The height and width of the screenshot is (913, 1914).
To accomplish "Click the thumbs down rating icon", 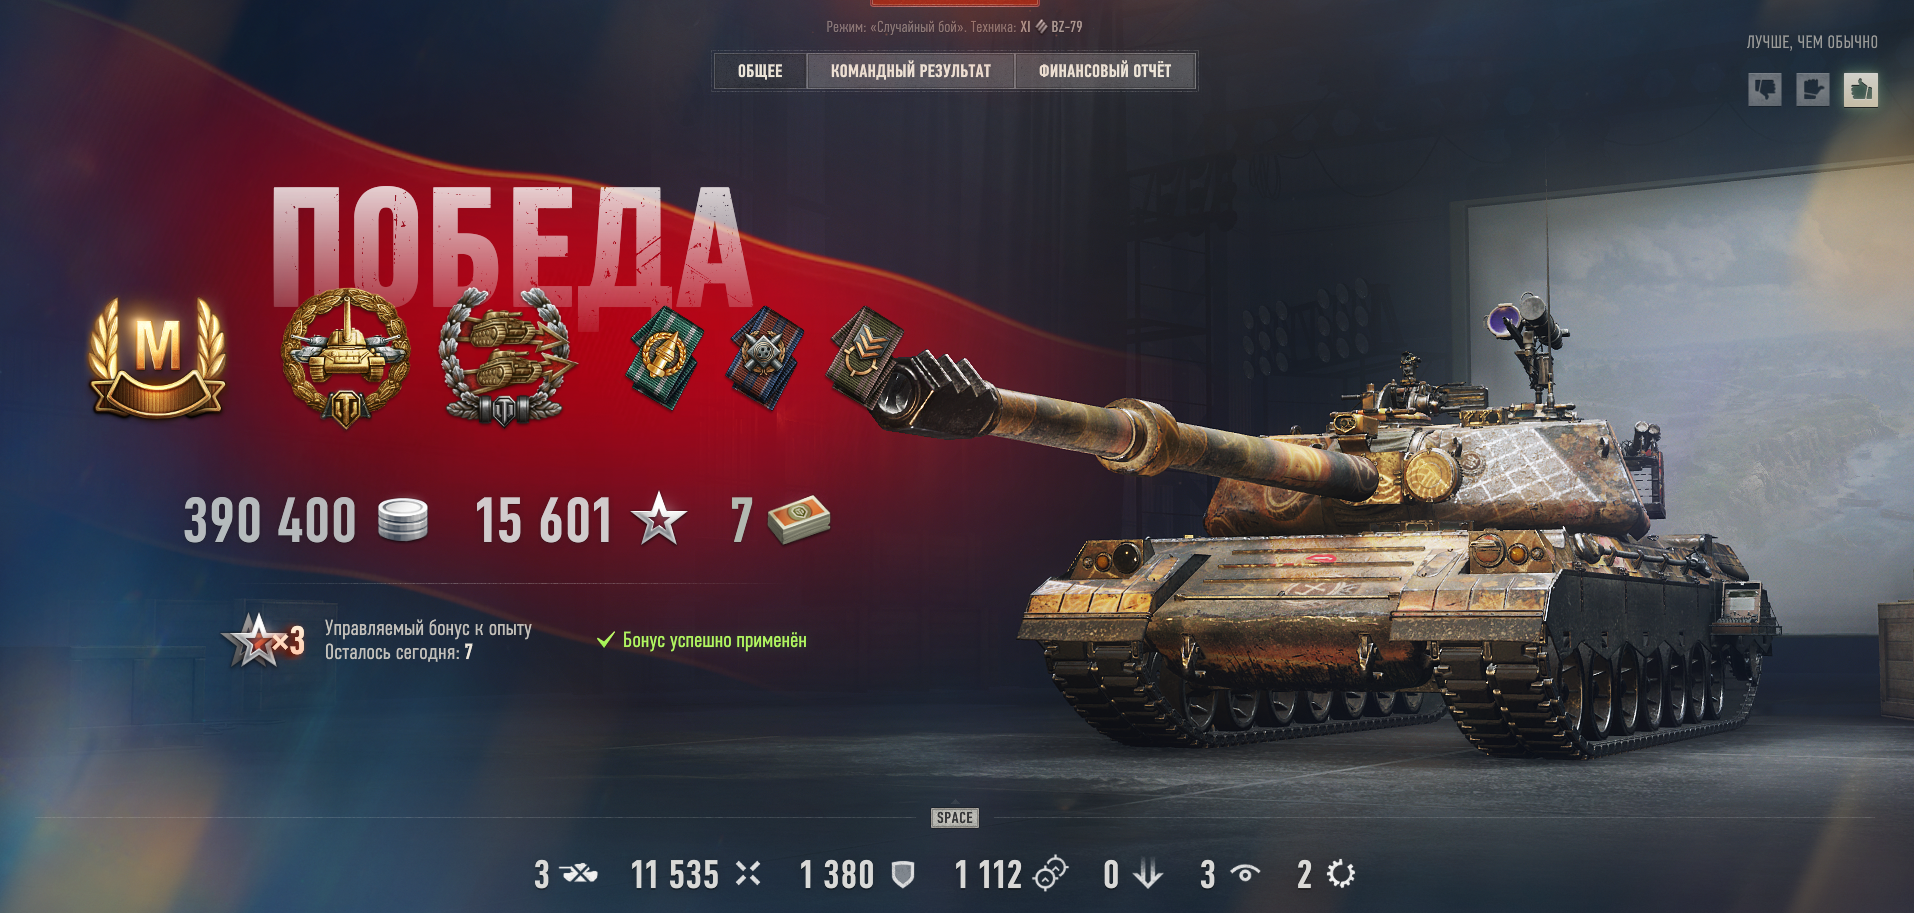I will point(1764,90).
